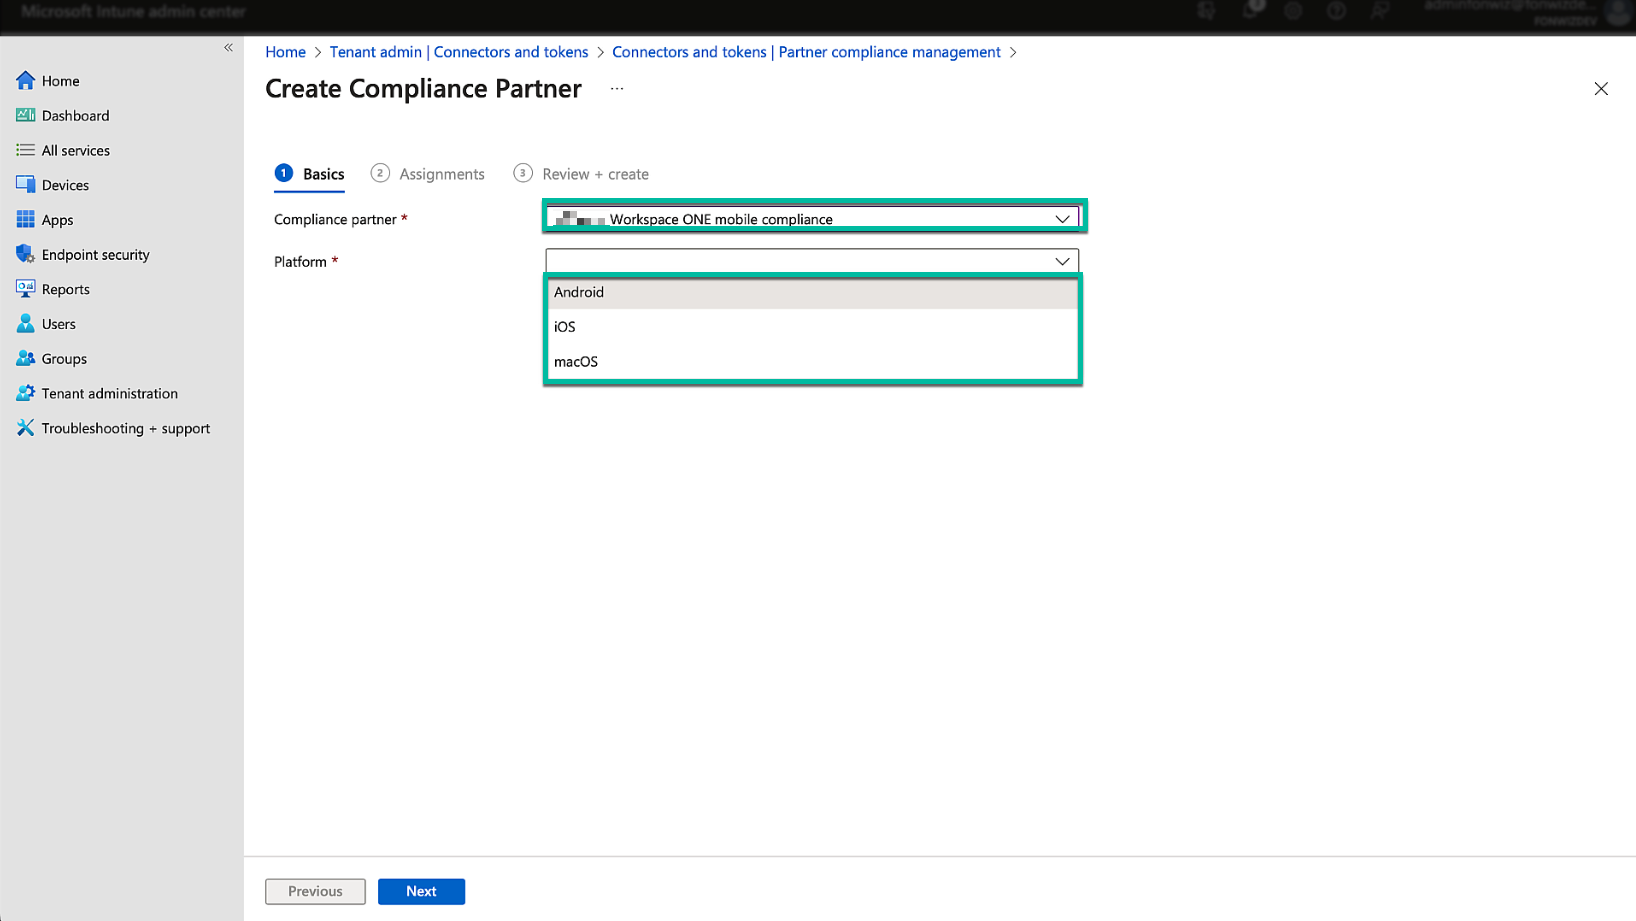Open the Dashboard icon in sidebar

point(25,116)
